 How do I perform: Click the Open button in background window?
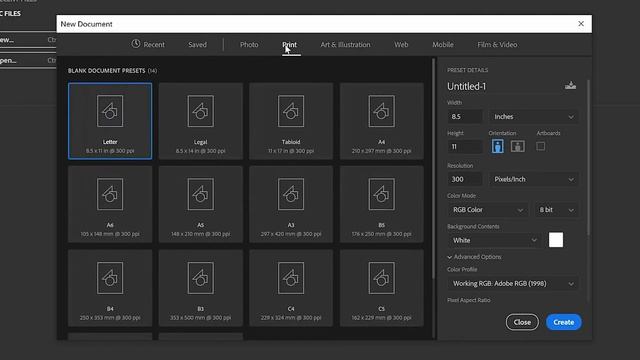point(28,60)
